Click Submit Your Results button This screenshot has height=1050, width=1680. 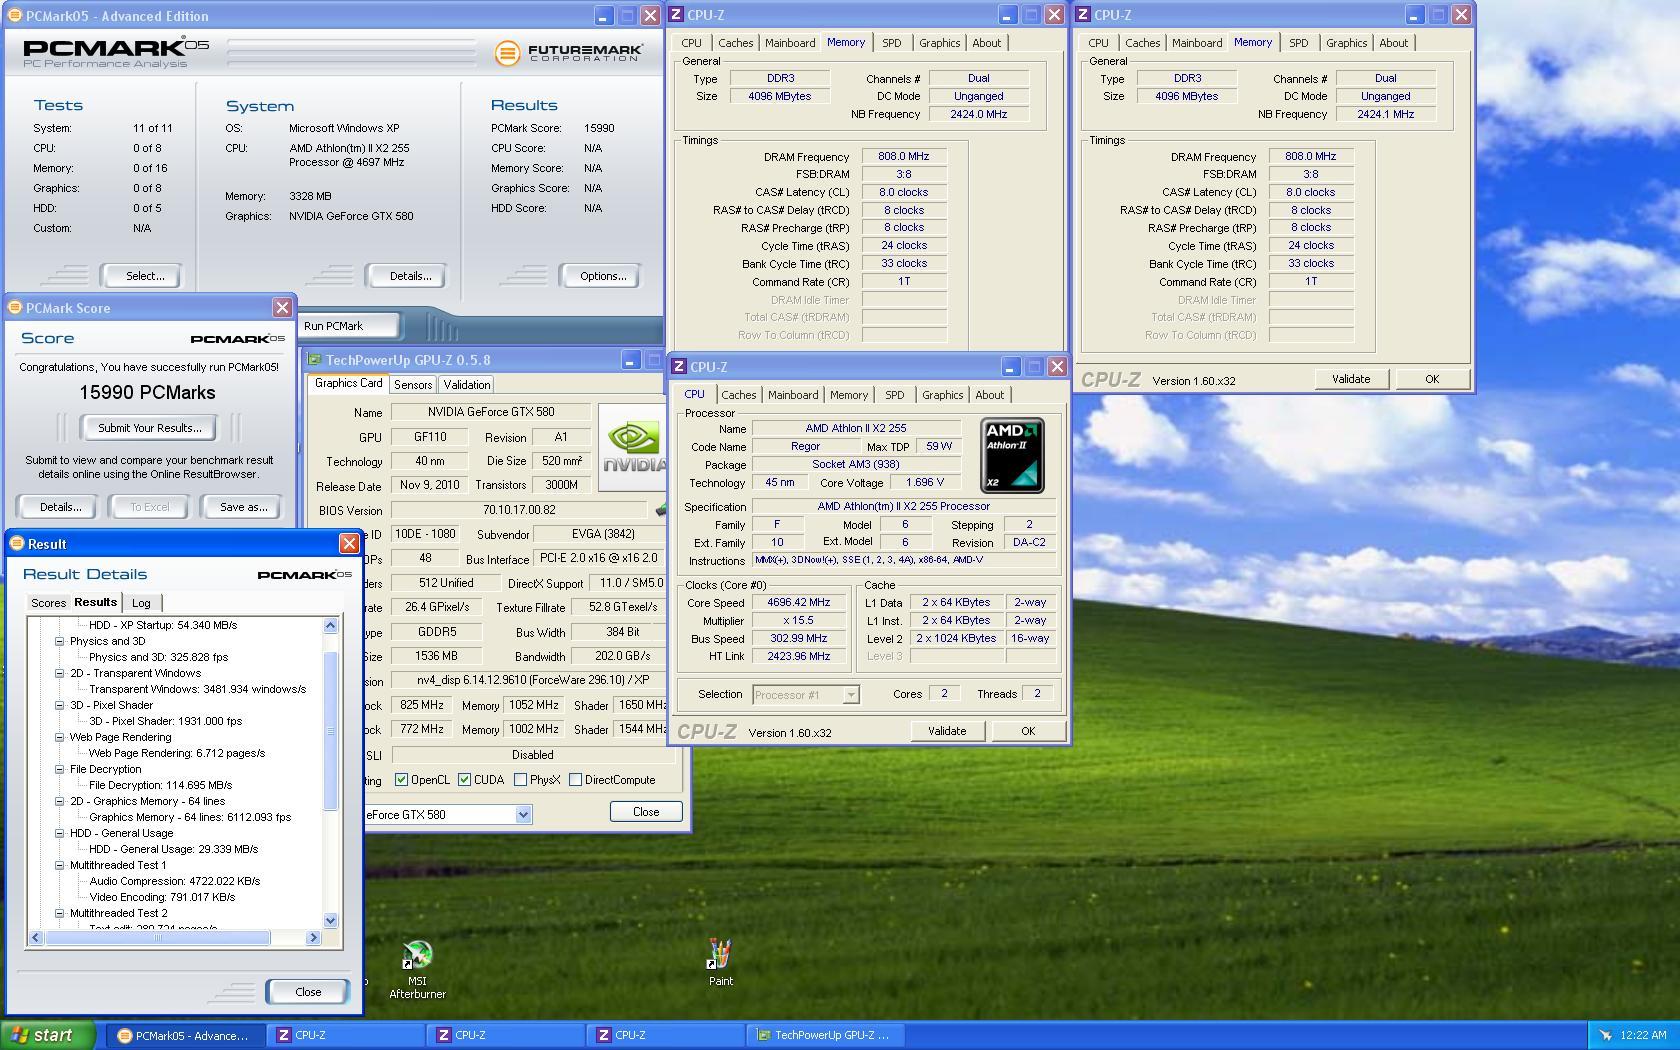[x=149, y=428]
